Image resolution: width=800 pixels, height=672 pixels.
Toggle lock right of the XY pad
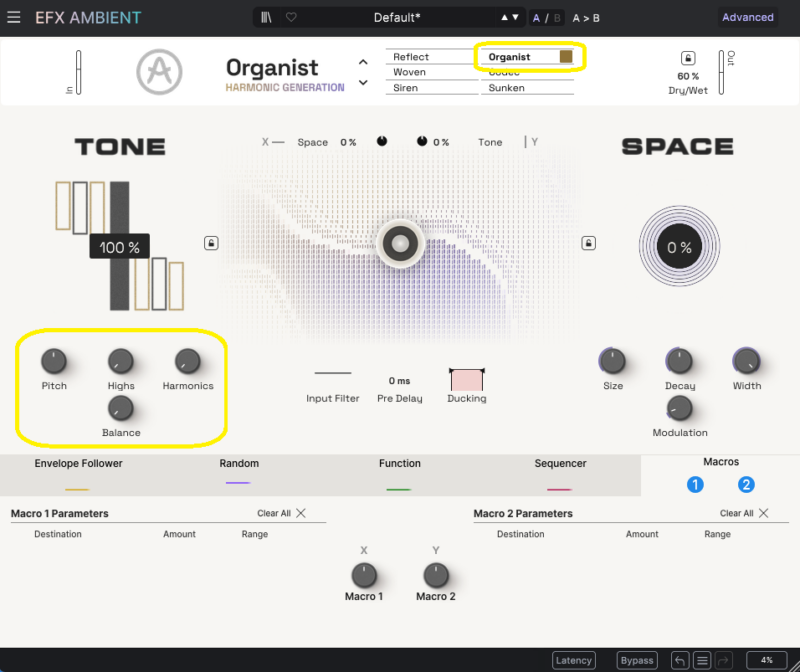tap(588, 243)
